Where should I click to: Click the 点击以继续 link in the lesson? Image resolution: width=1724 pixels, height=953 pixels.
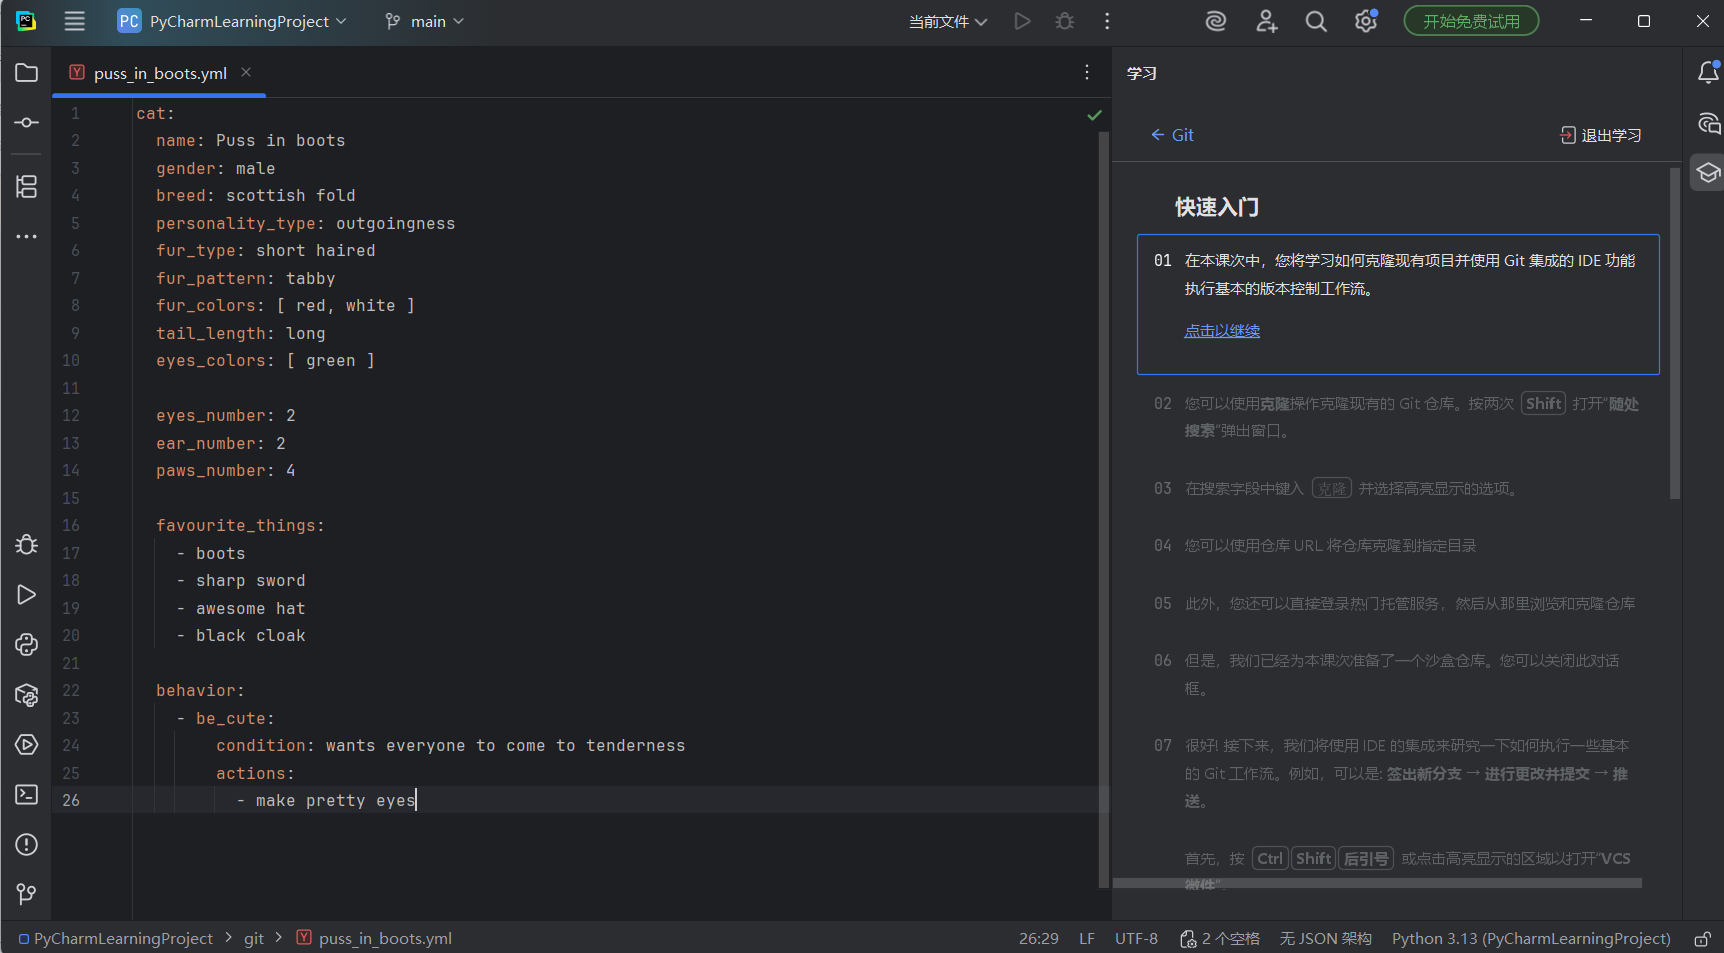1221,330
